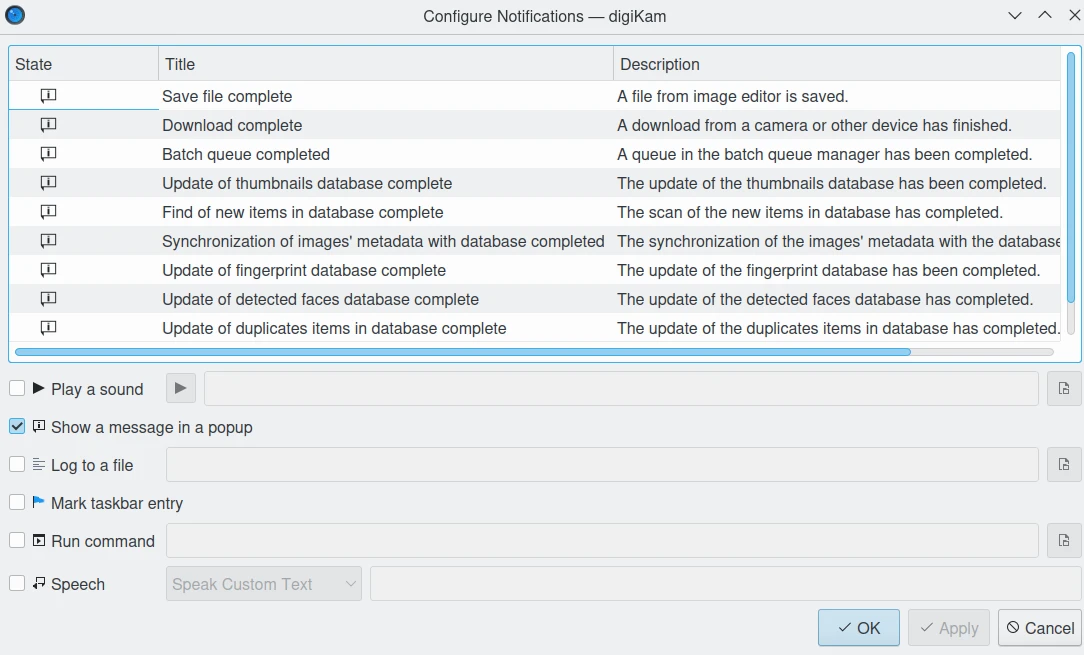Select Update of detected faces database complete
1084x655 pixels.
321,299
